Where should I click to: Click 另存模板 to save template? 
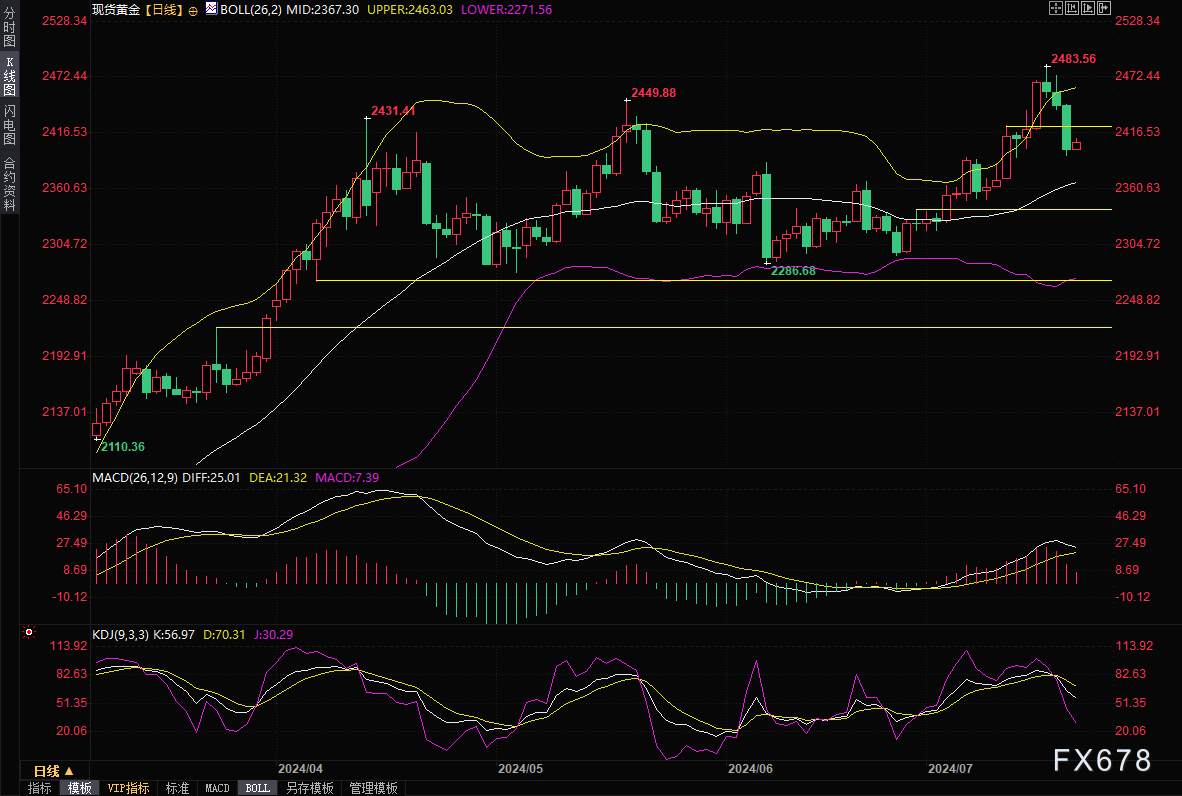pyautogui.click(x=310, y=788)
